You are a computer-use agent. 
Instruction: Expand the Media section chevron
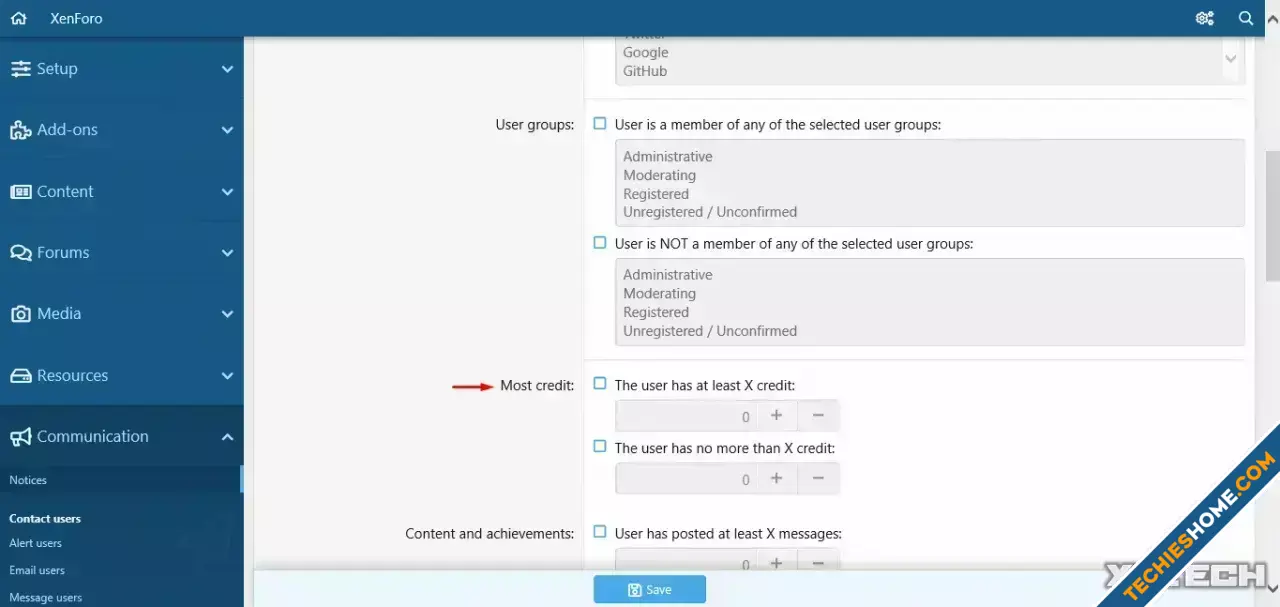pos(227,314)
